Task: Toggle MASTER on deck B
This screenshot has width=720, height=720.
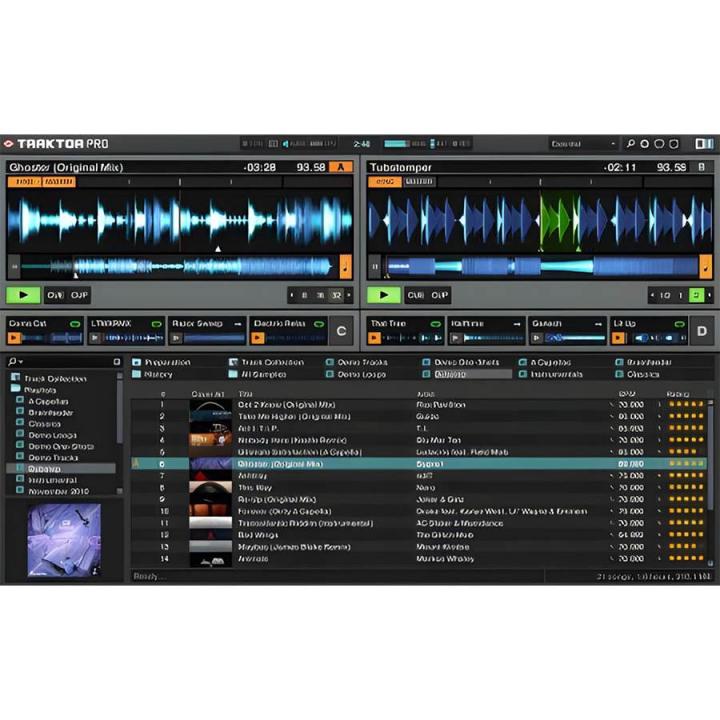Action: (419, 182)
